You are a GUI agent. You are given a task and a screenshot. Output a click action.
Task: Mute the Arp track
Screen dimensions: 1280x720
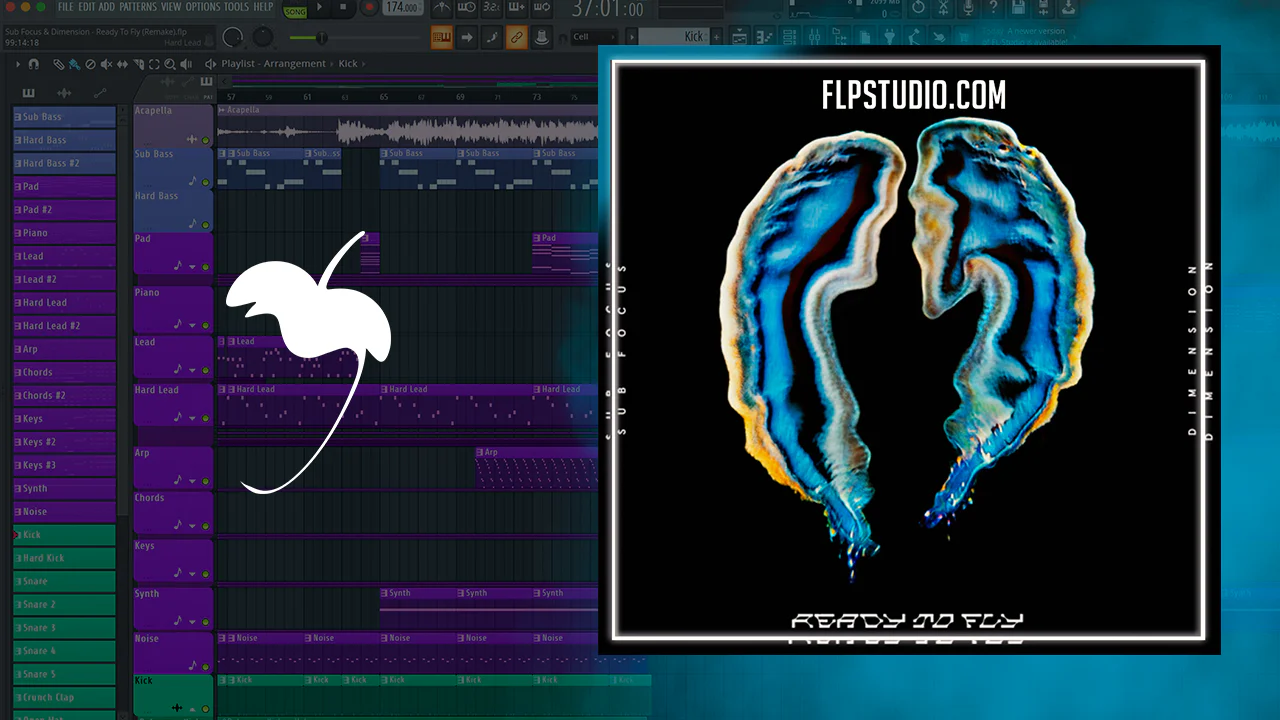pyautogui.click(x=206, y=479)
